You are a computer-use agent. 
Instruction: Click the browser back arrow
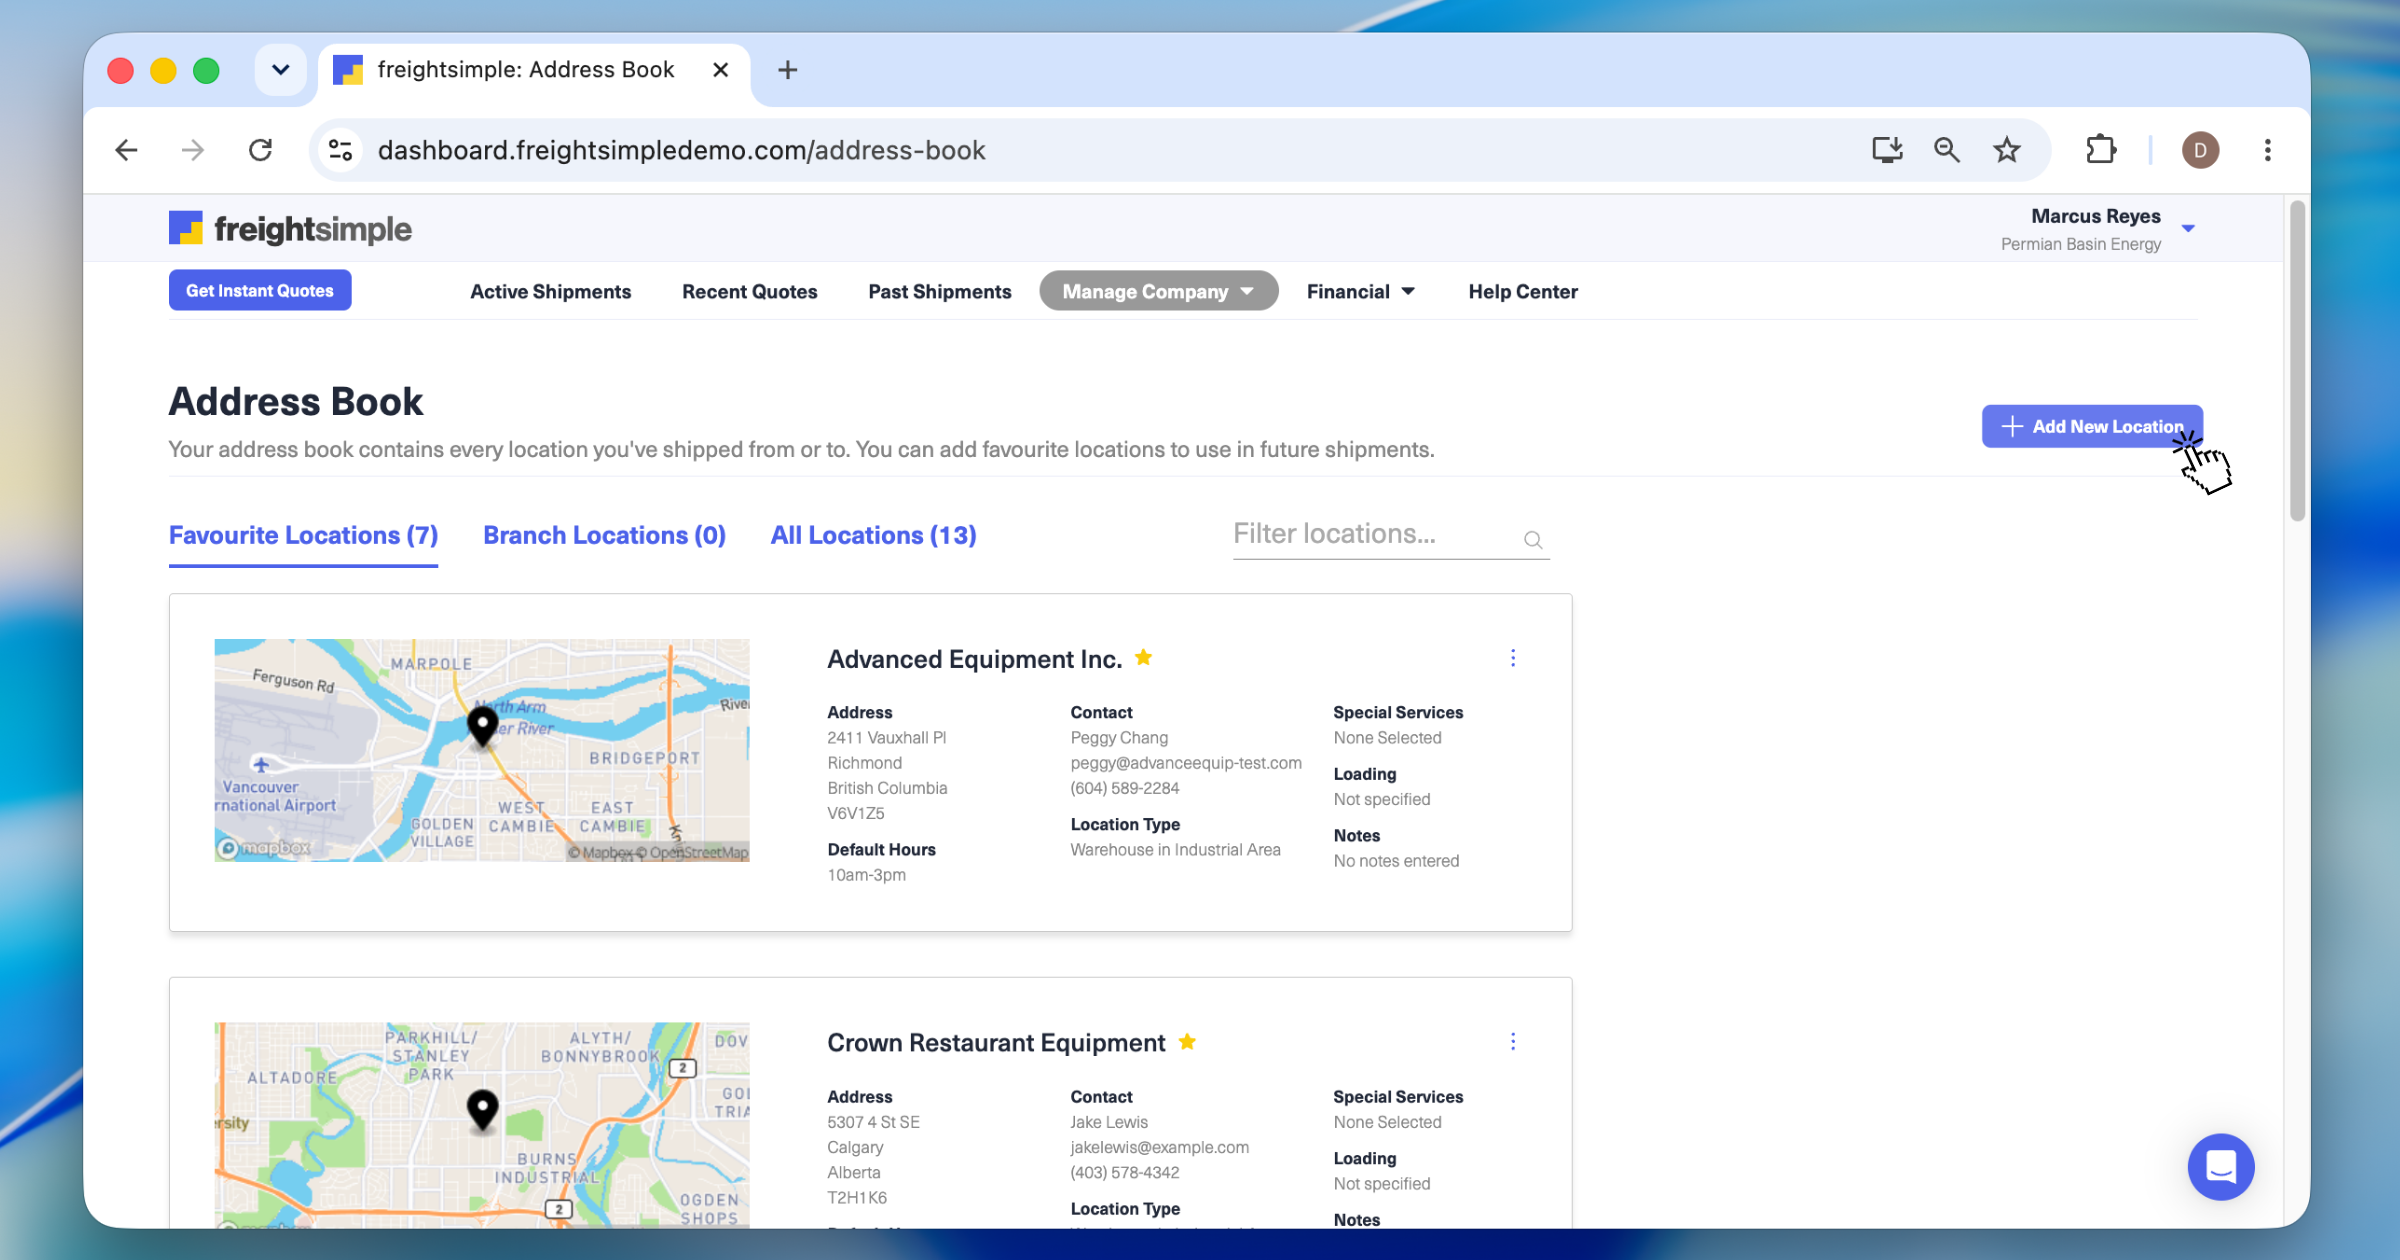pyautogui.click(x=126, y=150)
